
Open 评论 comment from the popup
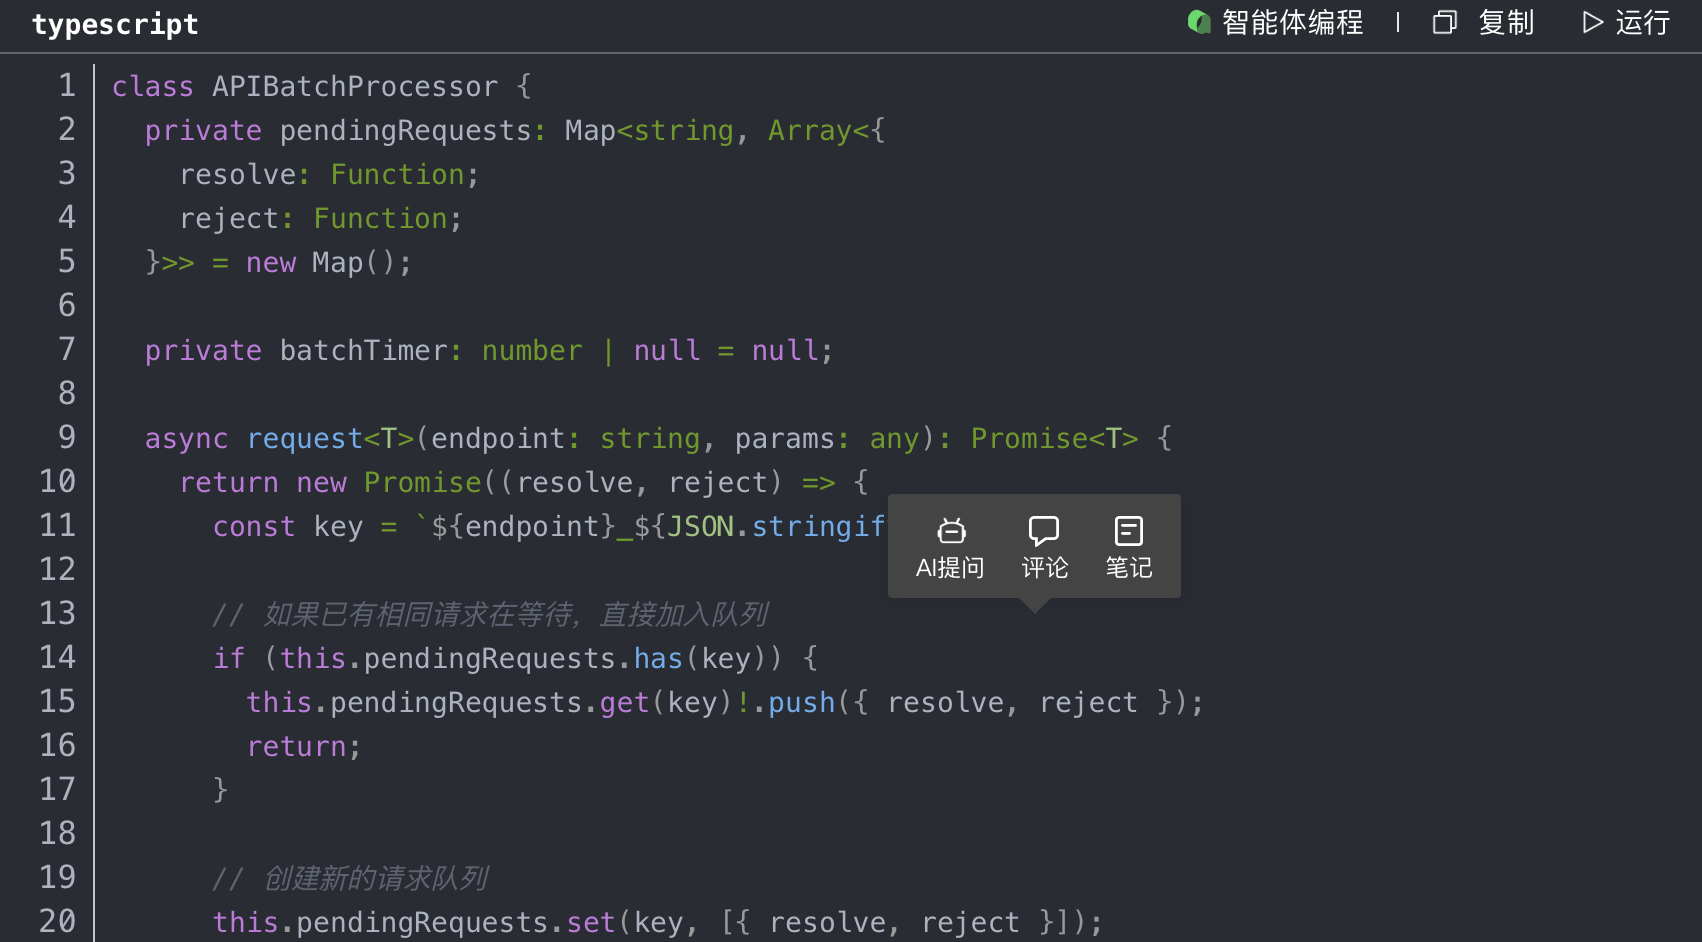click(x=1044, y=547)
